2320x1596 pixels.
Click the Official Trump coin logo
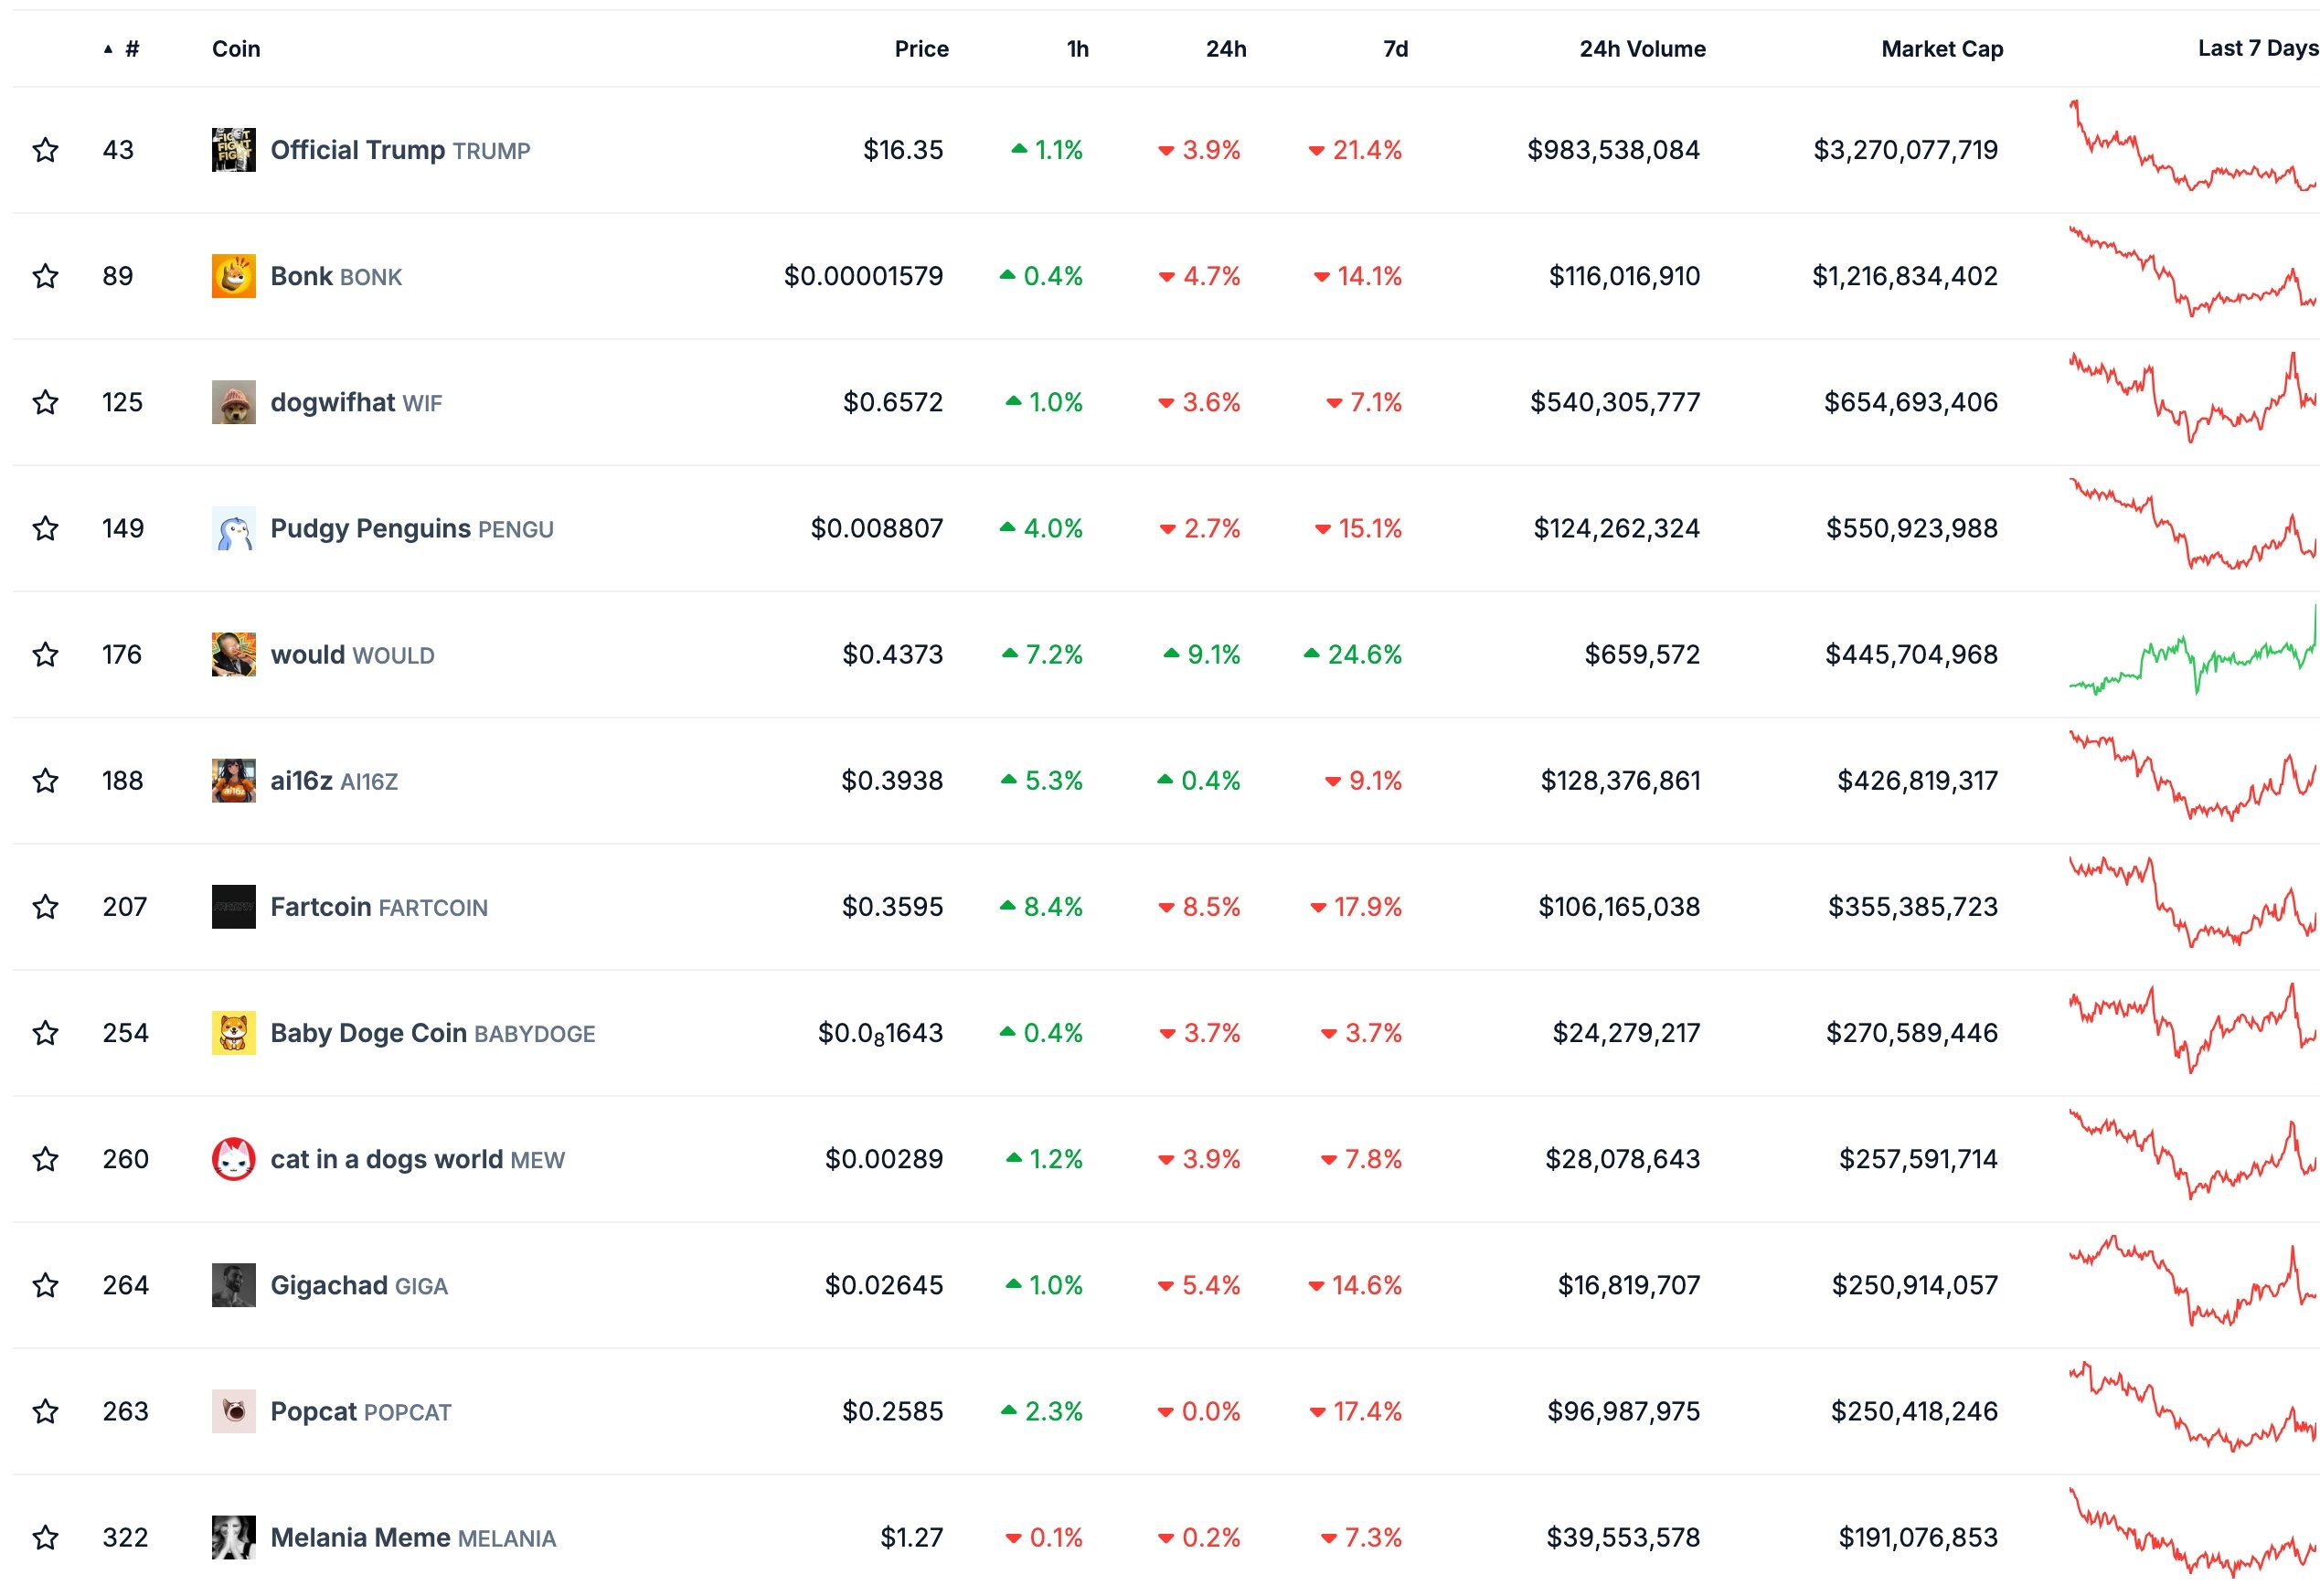click(233, 150)
